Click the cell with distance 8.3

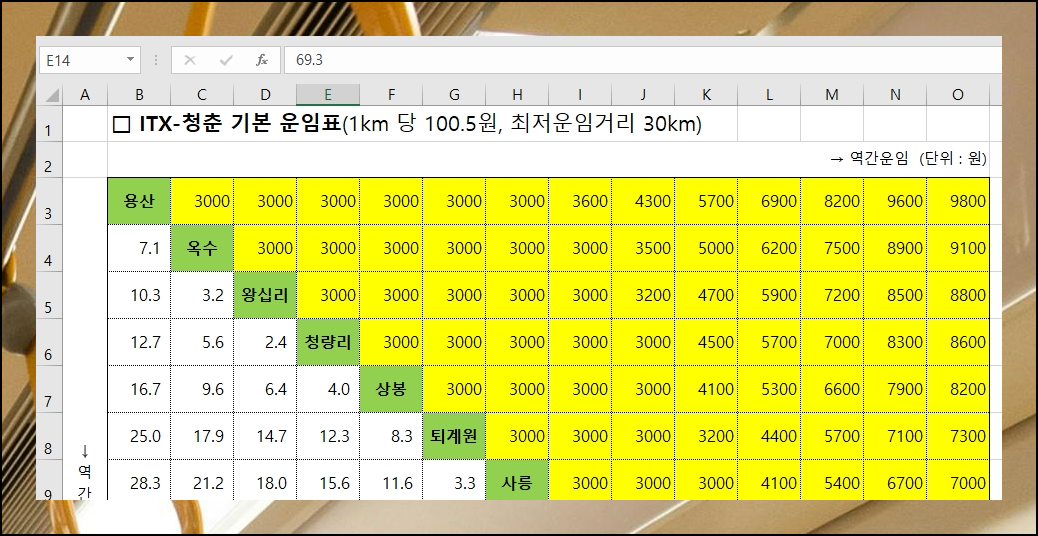(391, 436)
